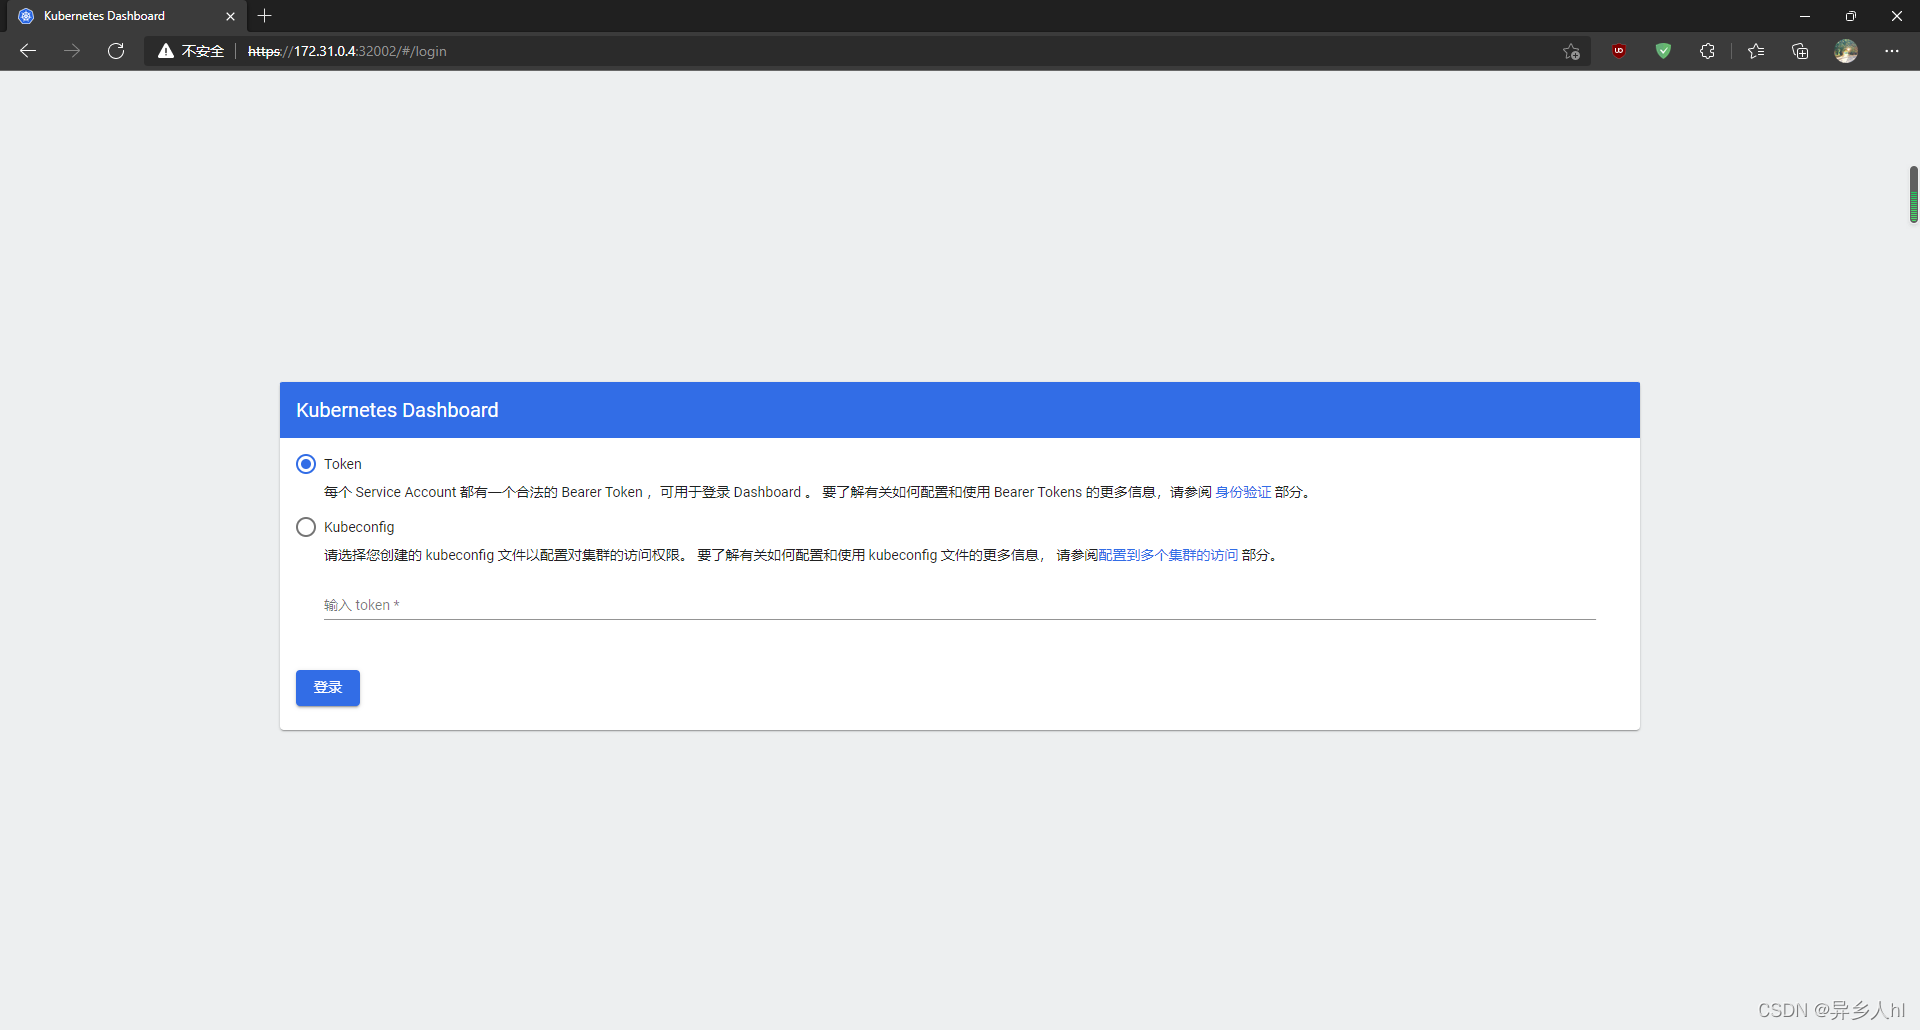Open the browser settings ellipsis menu
Viewport: 1920px width, 1030px height.
1892,51
